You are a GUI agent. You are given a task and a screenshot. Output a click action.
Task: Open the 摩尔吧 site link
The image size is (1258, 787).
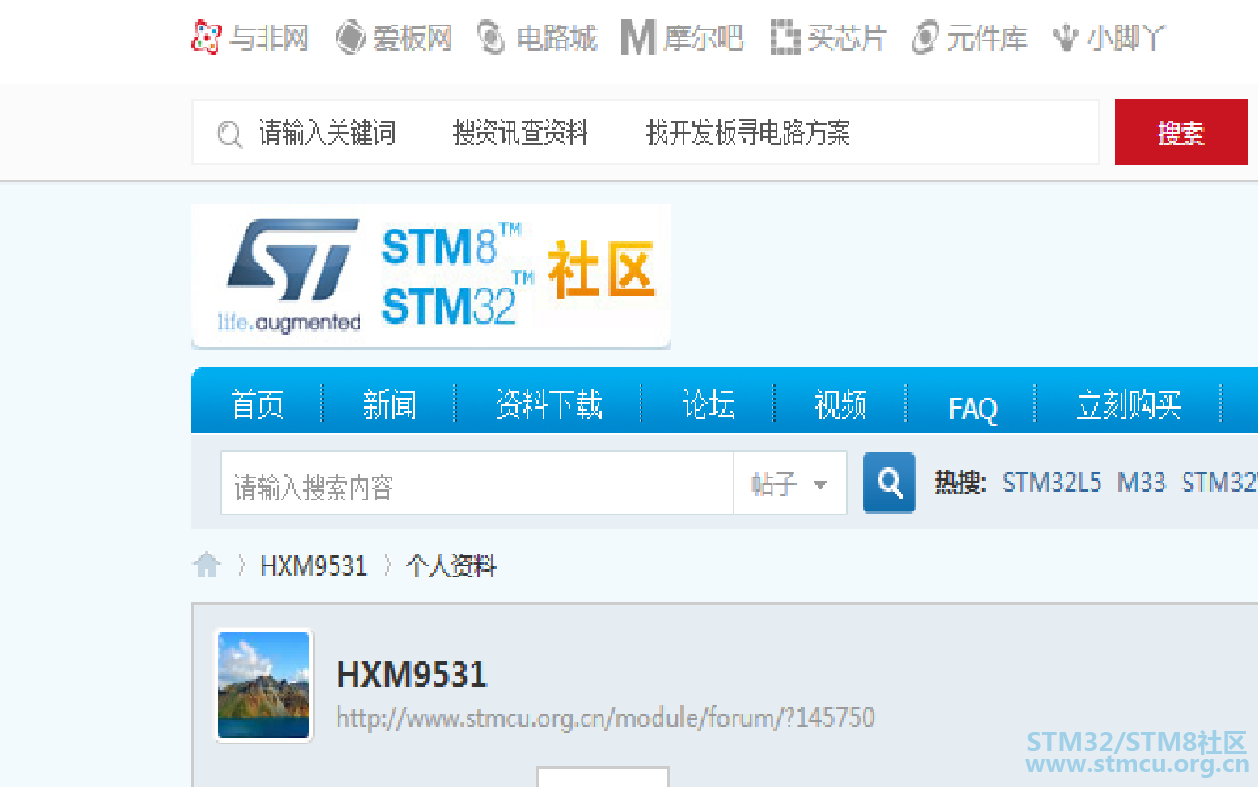click(682, 38)
